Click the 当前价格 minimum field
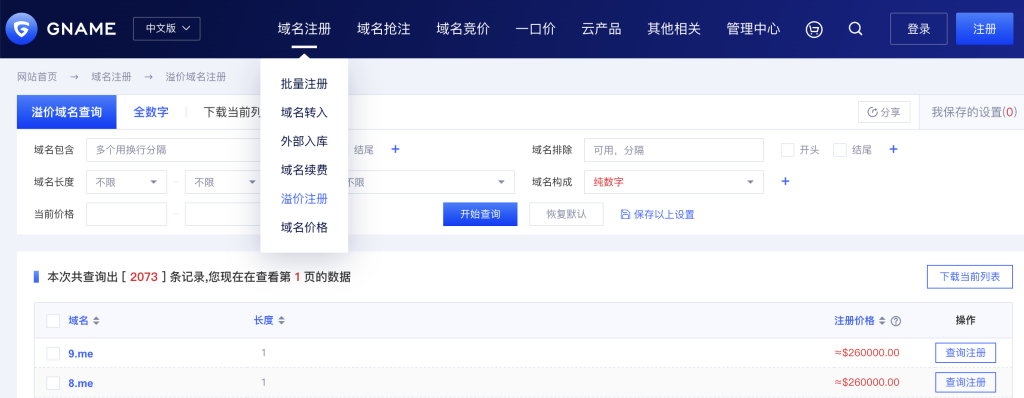 tap(127, 214)
